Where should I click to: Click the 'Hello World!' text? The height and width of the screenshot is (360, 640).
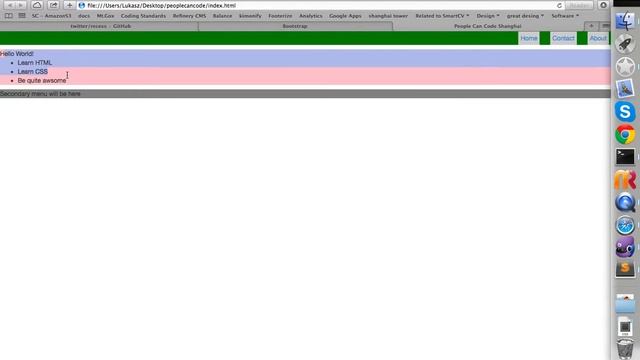pos(17,53)
